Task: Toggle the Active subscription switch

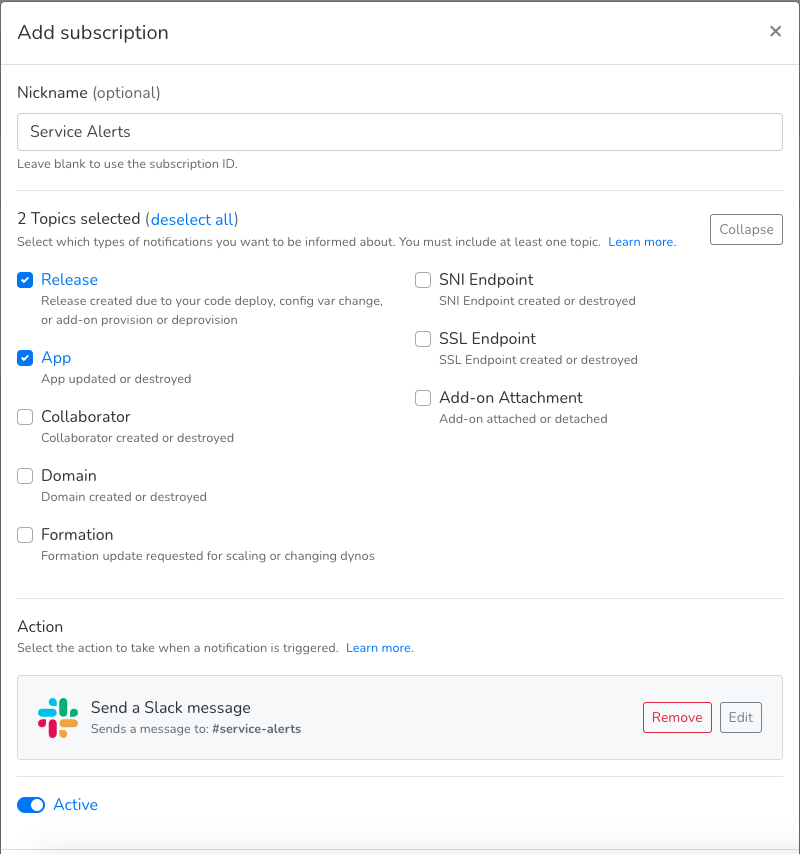Action: pos(32,805)
